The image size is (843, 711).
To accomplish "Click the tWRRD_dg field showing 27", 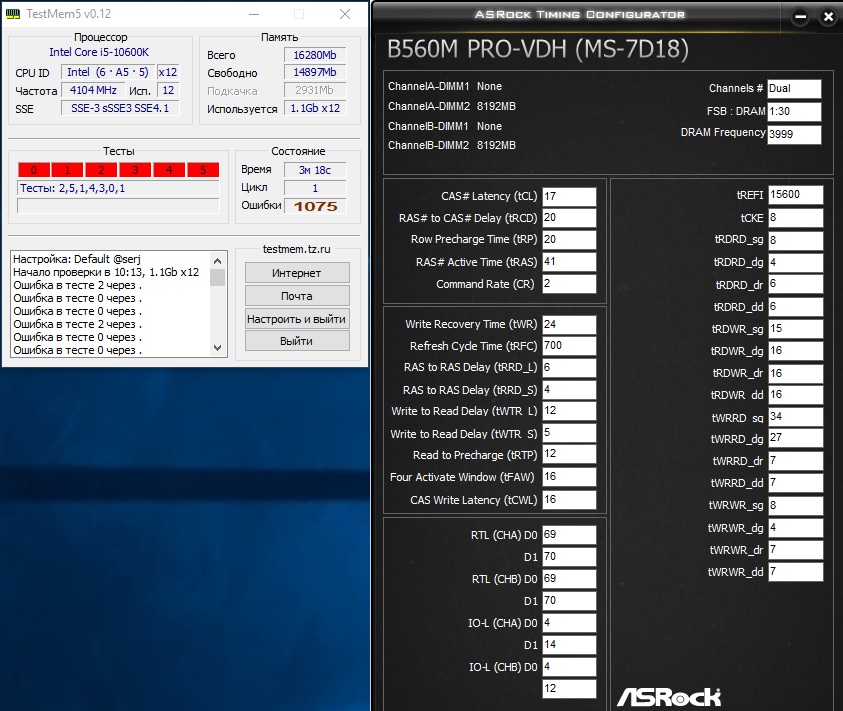I will pyautogui.click(x=796, y=438).
